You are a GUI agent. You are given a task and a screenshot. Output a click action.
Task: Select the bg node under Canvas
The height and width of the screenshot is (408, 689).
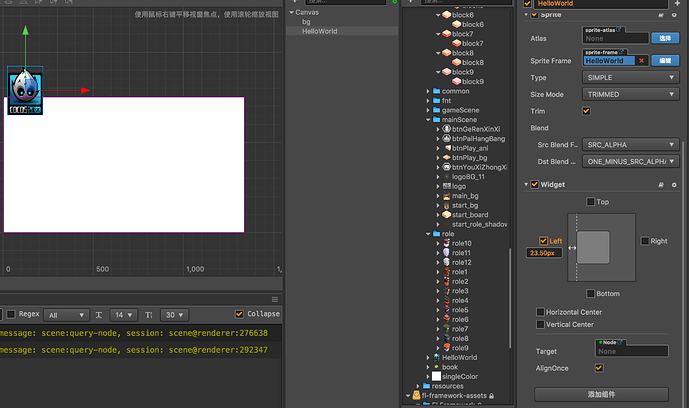[x=307, y=21]
